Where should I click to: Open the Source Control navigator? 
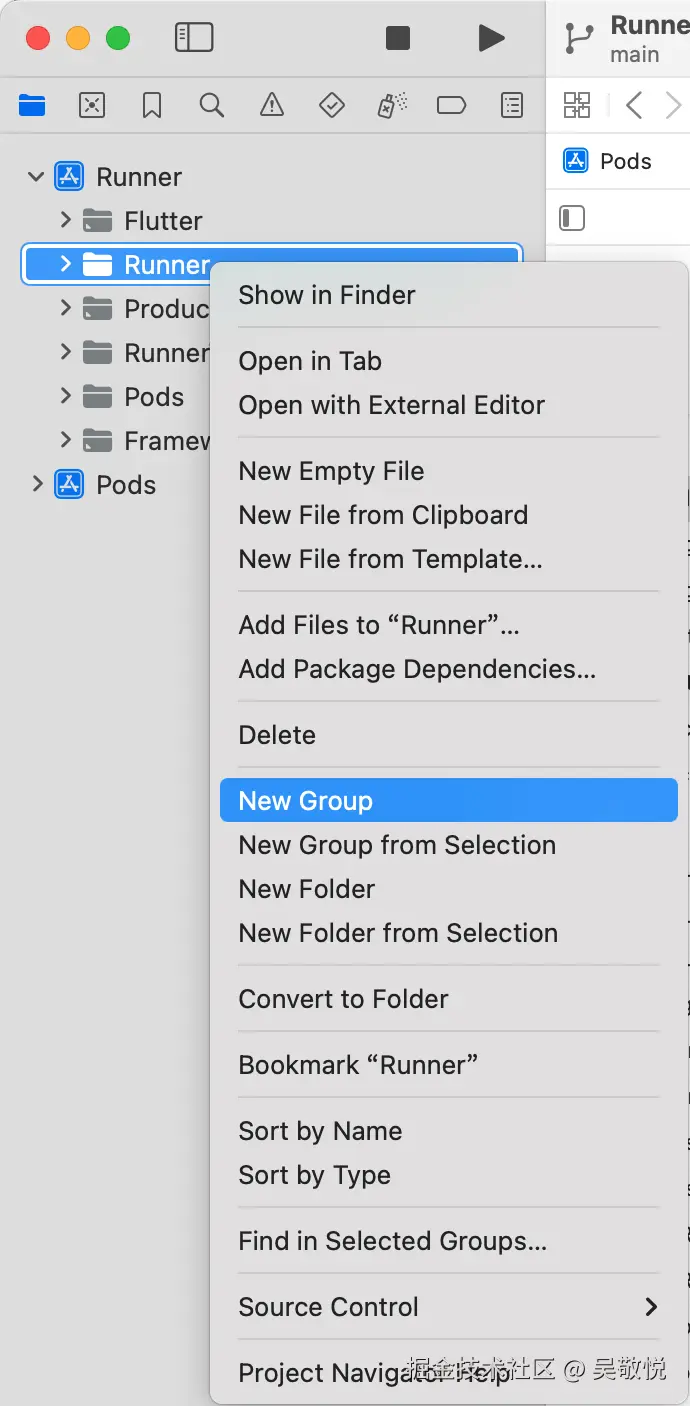pos(92,105)
